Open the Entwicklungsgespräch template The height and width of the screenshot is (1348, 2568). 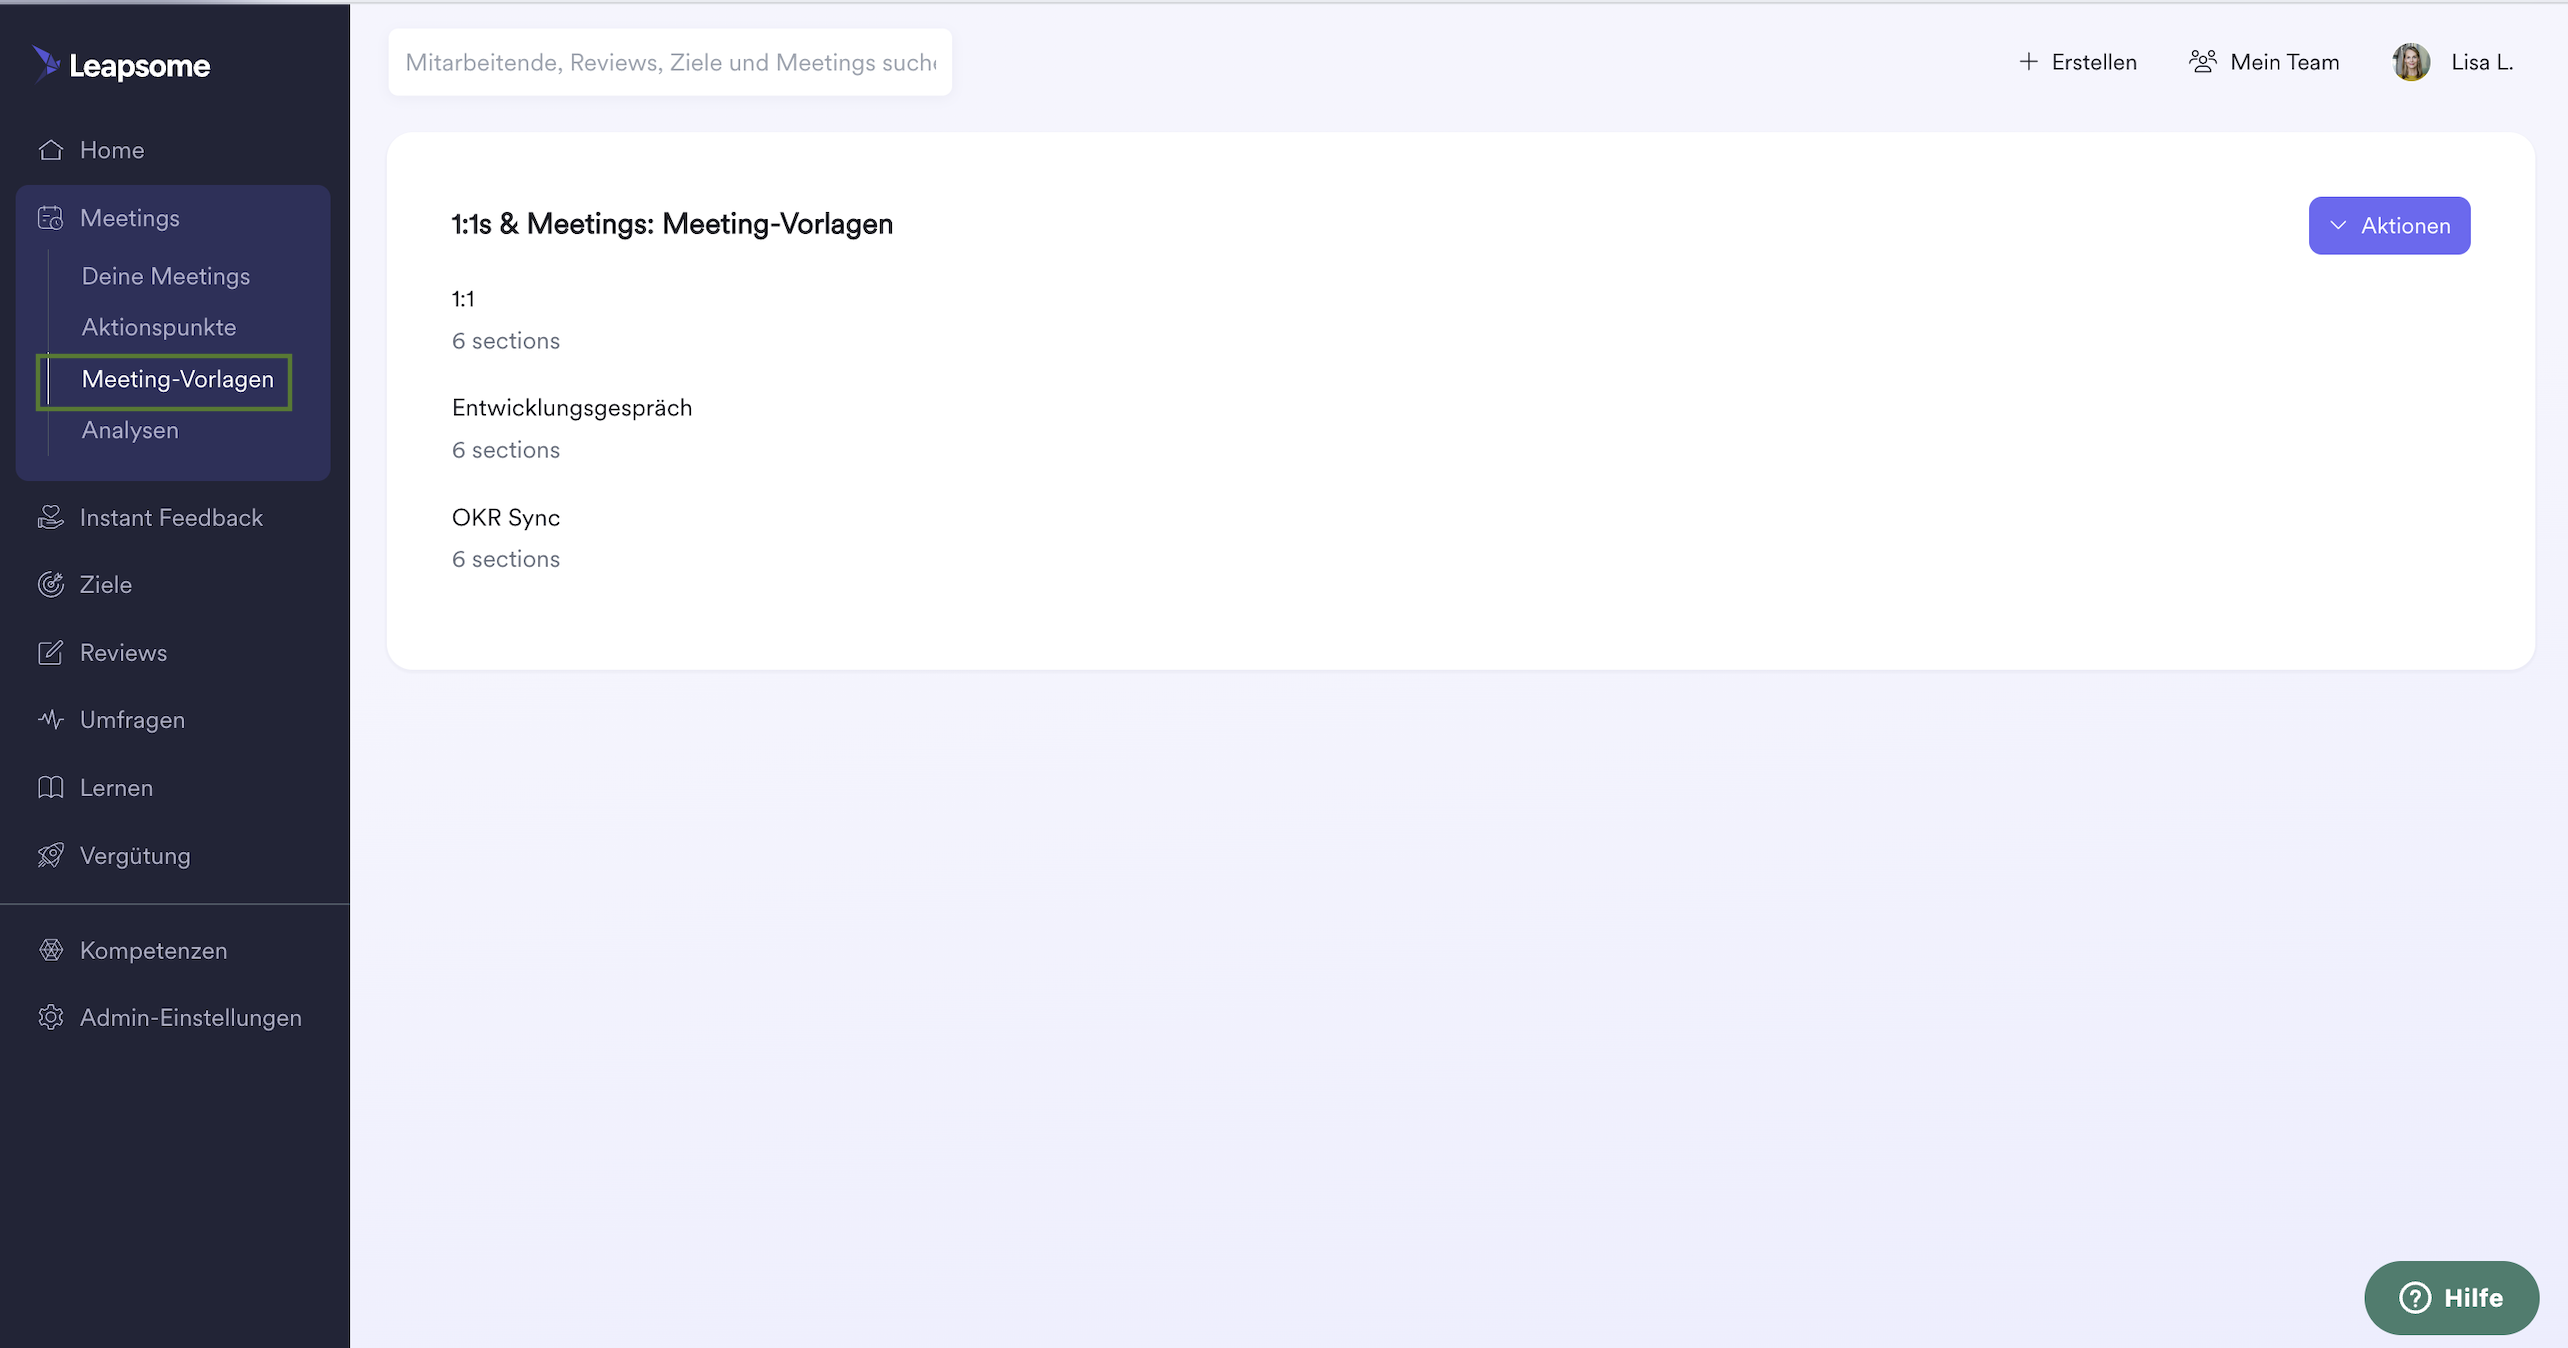[x=572, y=408]
